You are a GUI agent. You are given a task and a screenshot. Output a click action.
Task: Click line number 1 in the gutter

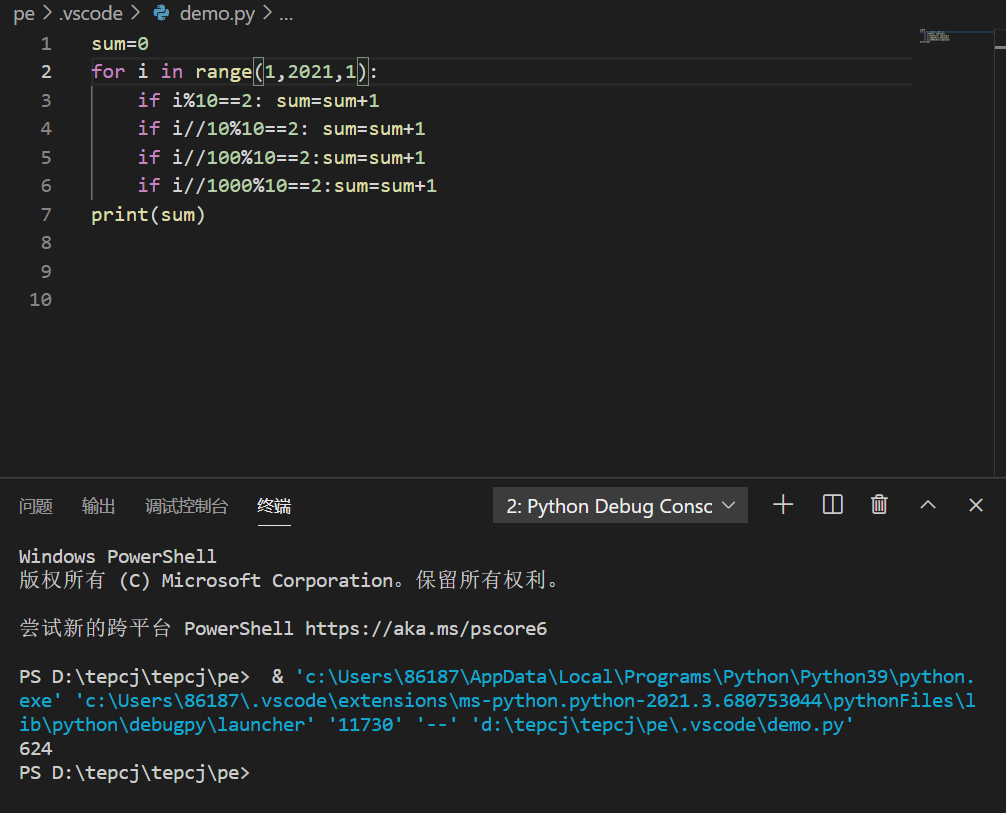[x=46, y=44]
